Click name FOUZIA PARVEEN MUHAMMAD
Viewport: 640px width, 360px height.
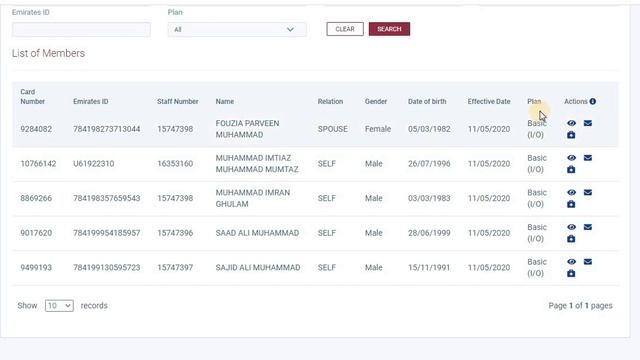247,129
